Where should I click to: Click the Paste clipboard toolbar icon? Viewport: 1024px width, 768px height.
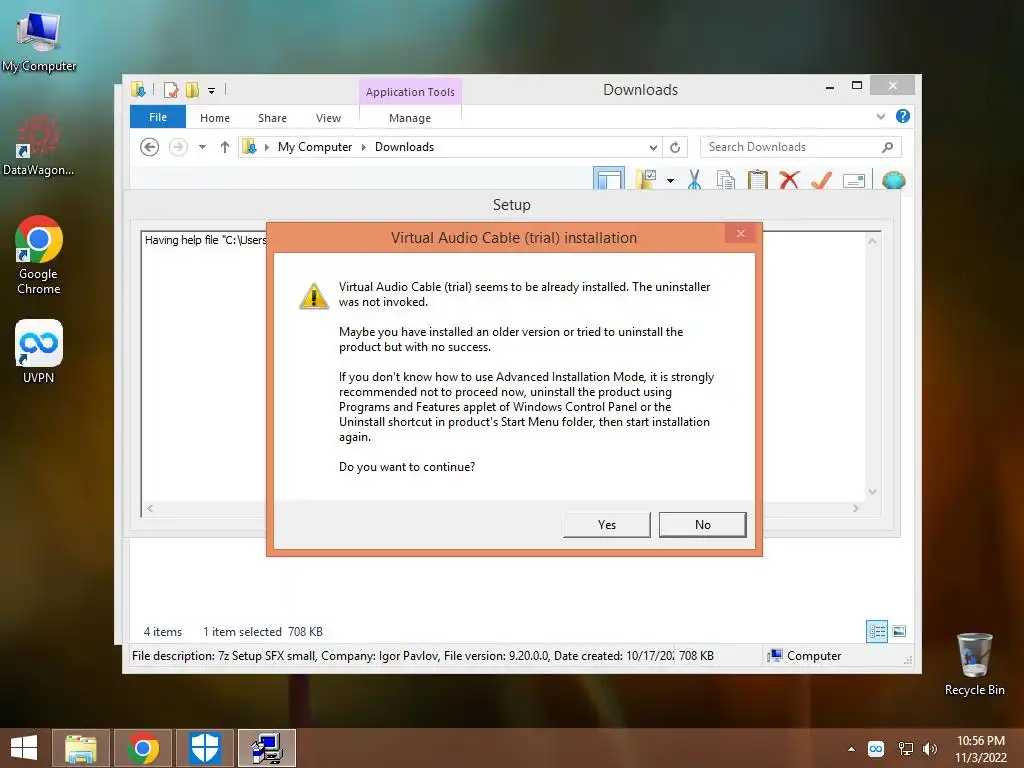(757, 180)
